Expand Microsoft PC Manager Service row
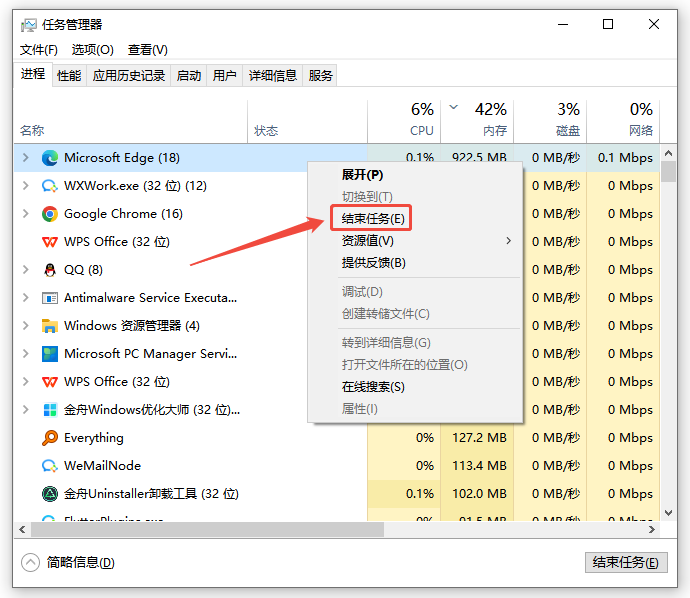690x598 pixels. [x=26, y=354]
